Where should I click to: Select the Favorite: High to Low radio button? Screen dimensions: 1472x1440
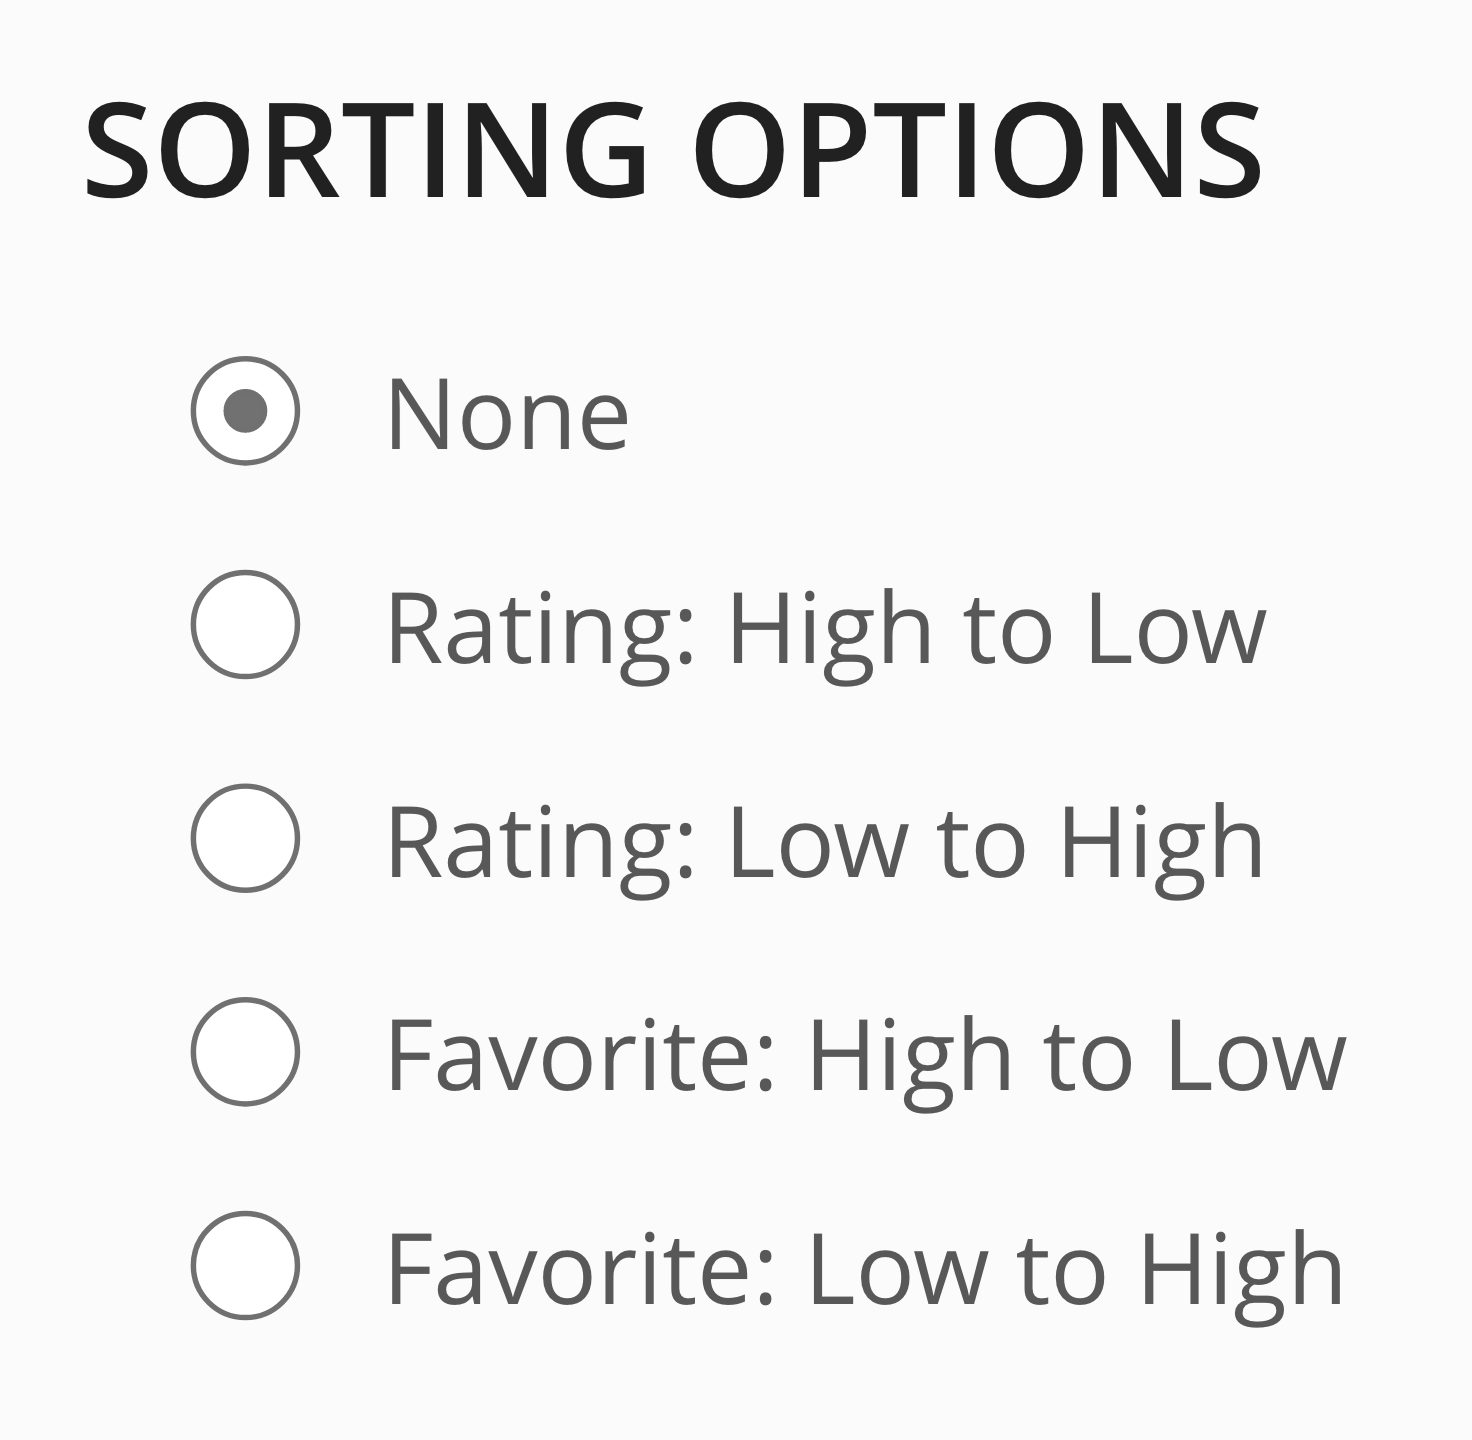pyautogui.click(x=245, y=1051)
